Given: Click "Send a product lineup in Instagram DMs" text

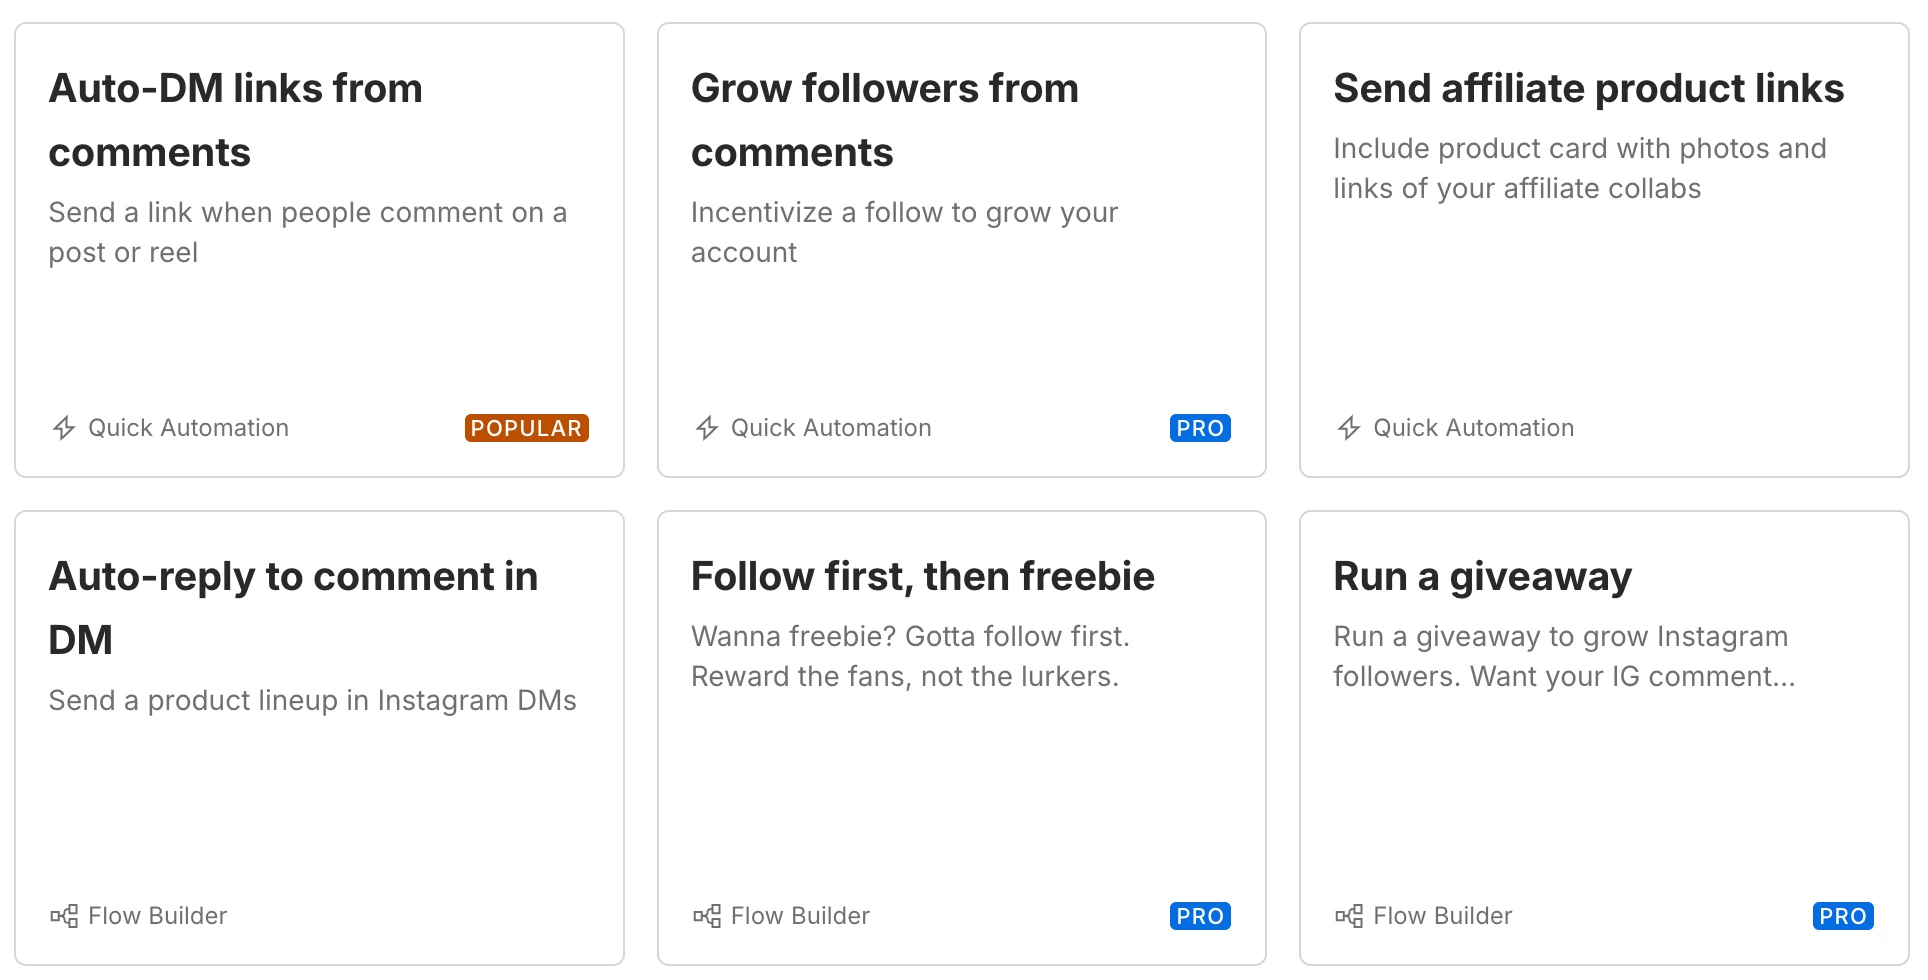Looking at the screenshot, I should 312,700.
